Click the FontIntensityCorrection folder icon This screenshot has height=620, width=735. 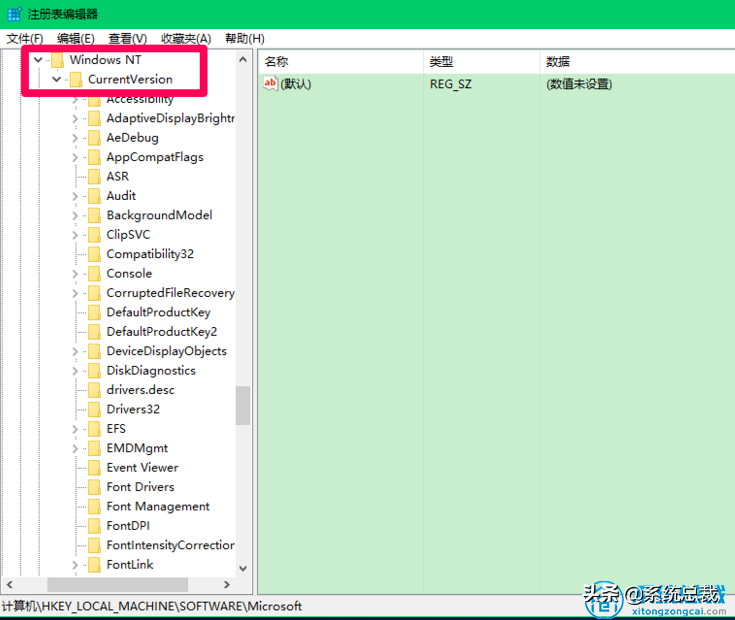[x=94, y=545]
